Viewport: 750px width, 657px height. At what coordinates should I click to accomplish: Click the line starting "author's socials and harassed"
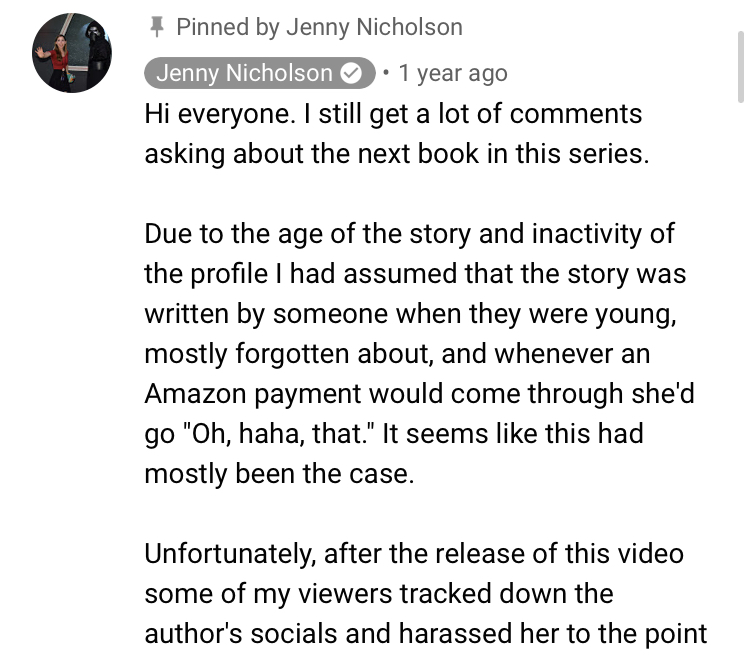click(x=426, y=634)
